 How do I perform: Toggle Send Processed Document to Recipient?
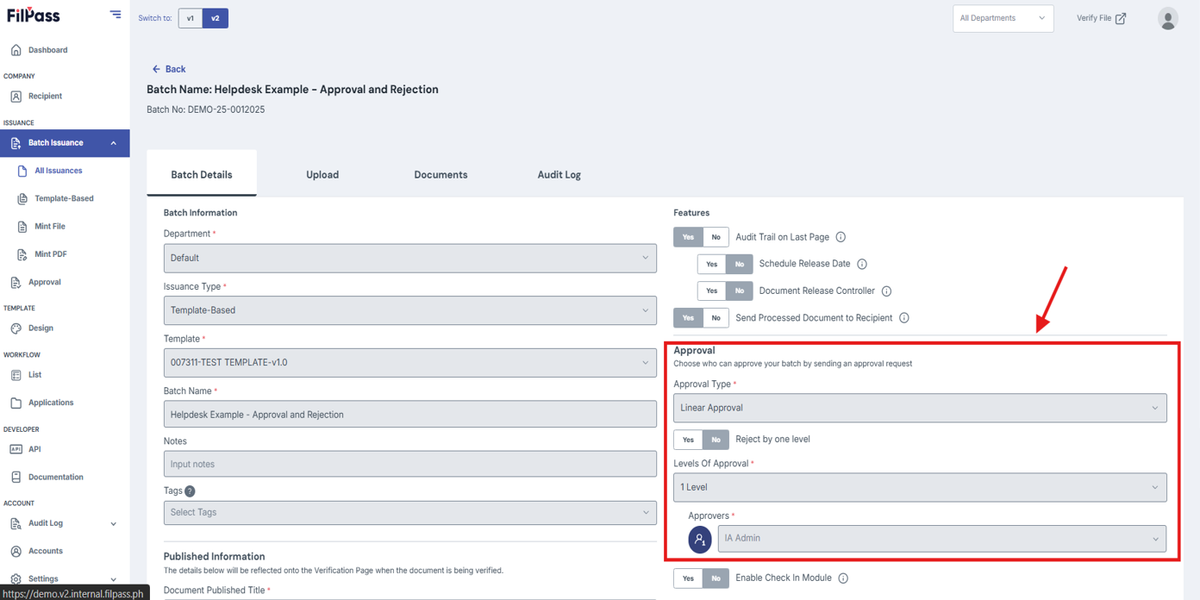coord(701,318)
